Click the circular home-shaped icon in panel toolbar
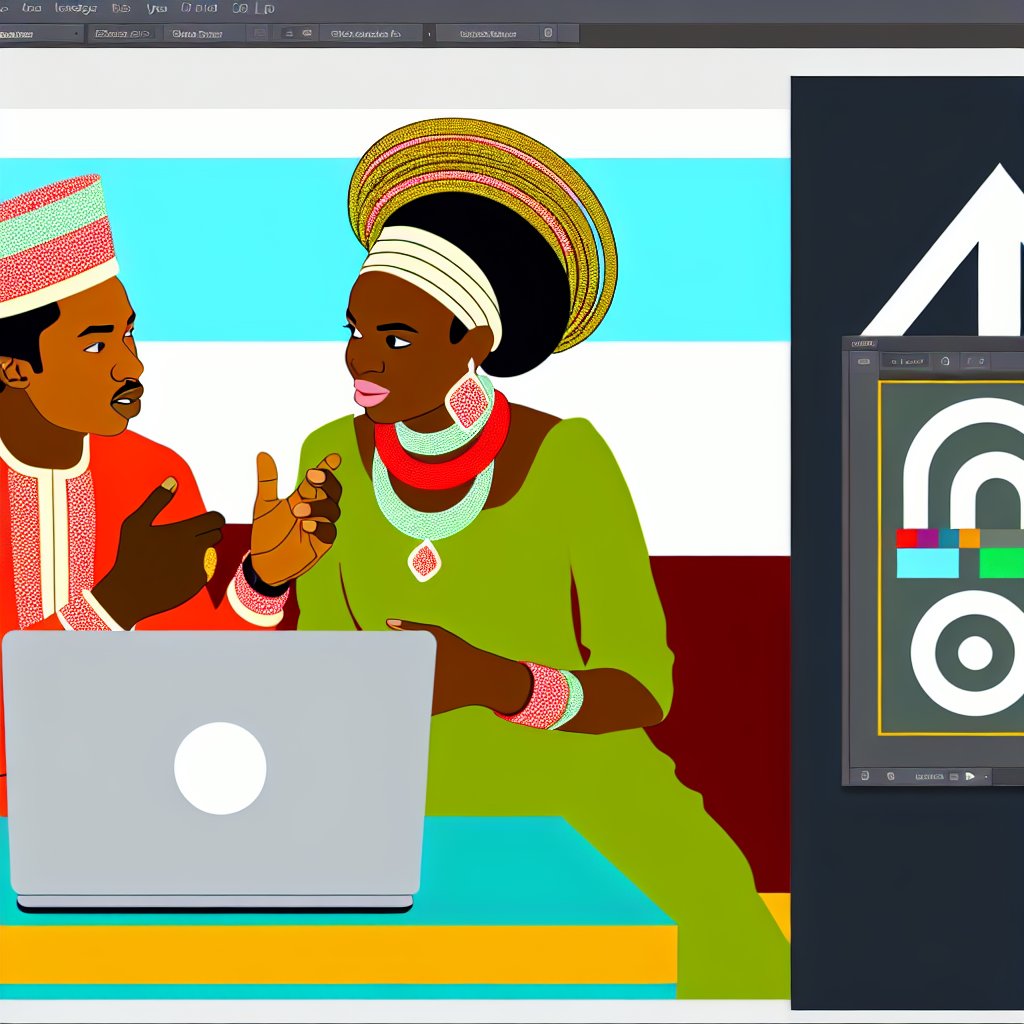Image resolution: width=1024 pixels, height=1024 pixels. (945, 361)
